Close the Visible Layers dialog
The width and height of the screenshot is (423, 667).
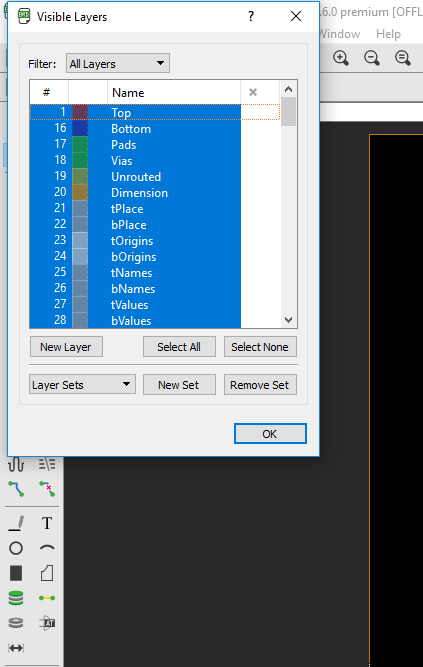tap(296, 16)
